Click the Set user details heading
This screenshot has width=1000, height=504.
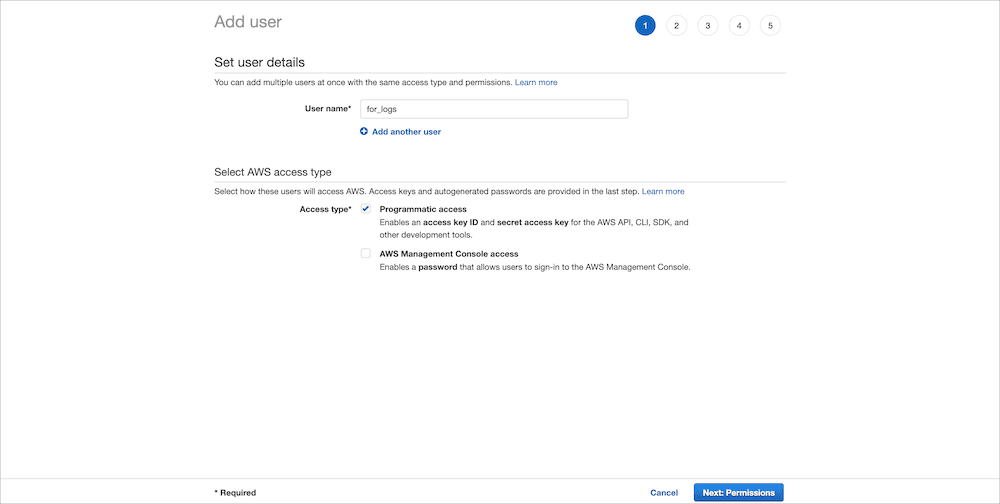(x=260, y=63)
